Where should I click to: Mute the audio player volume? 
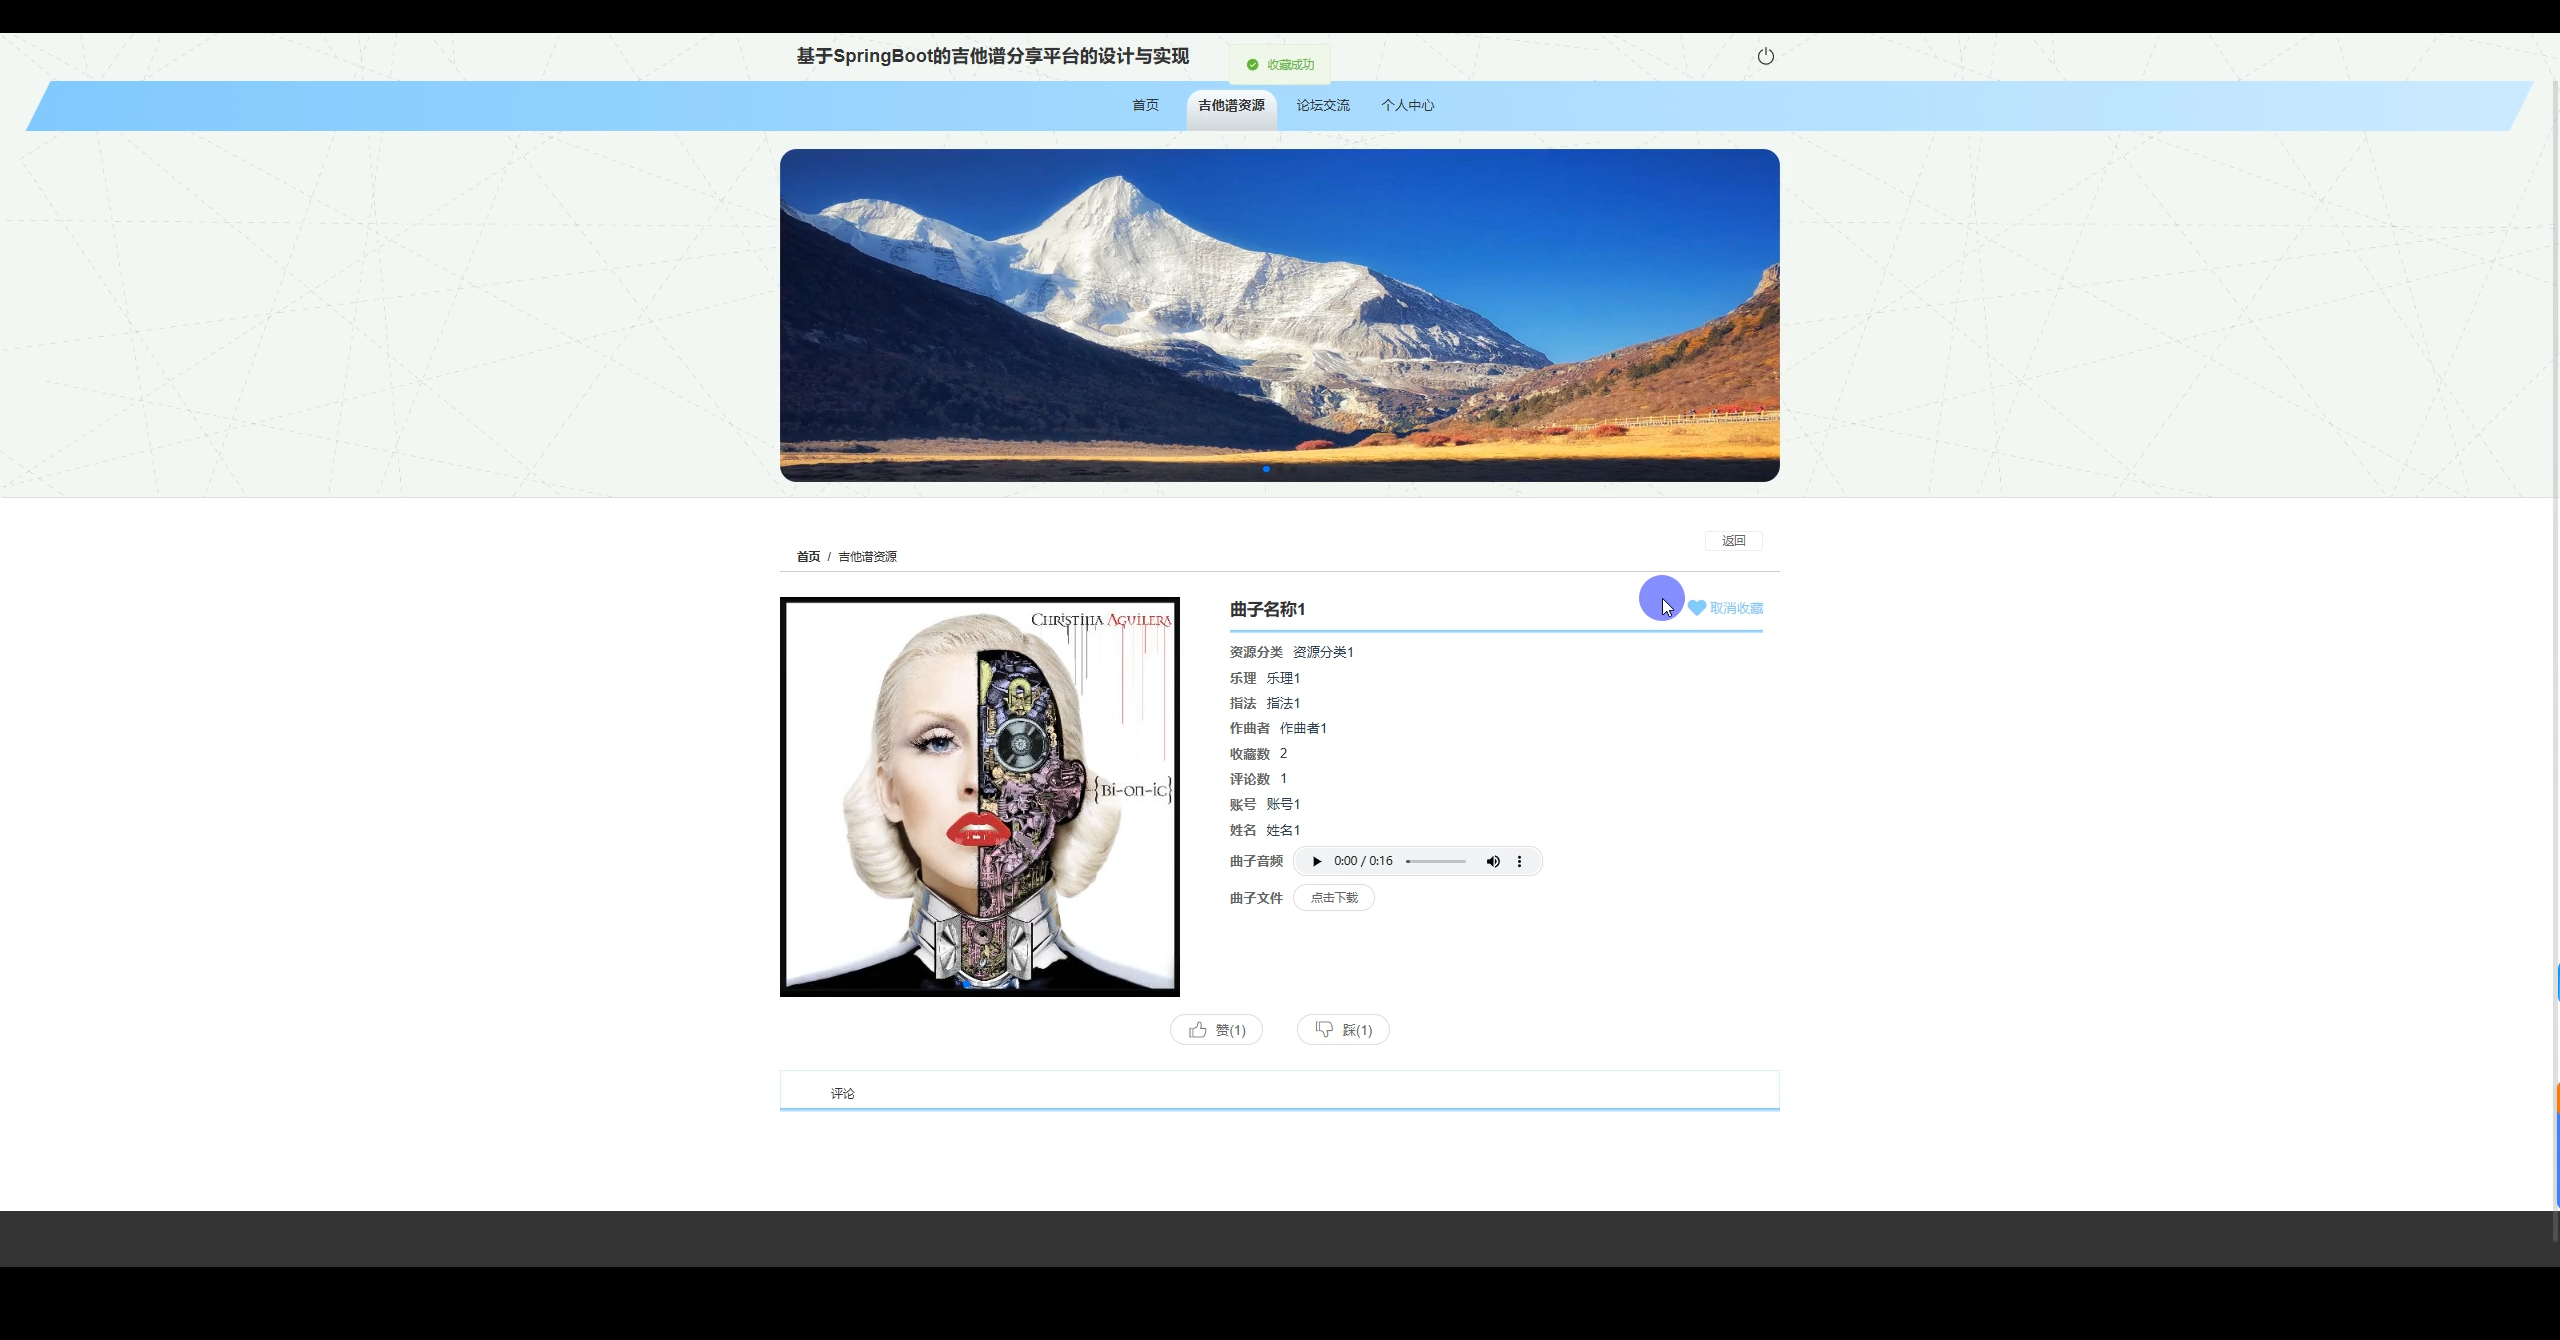[1492, 861]
